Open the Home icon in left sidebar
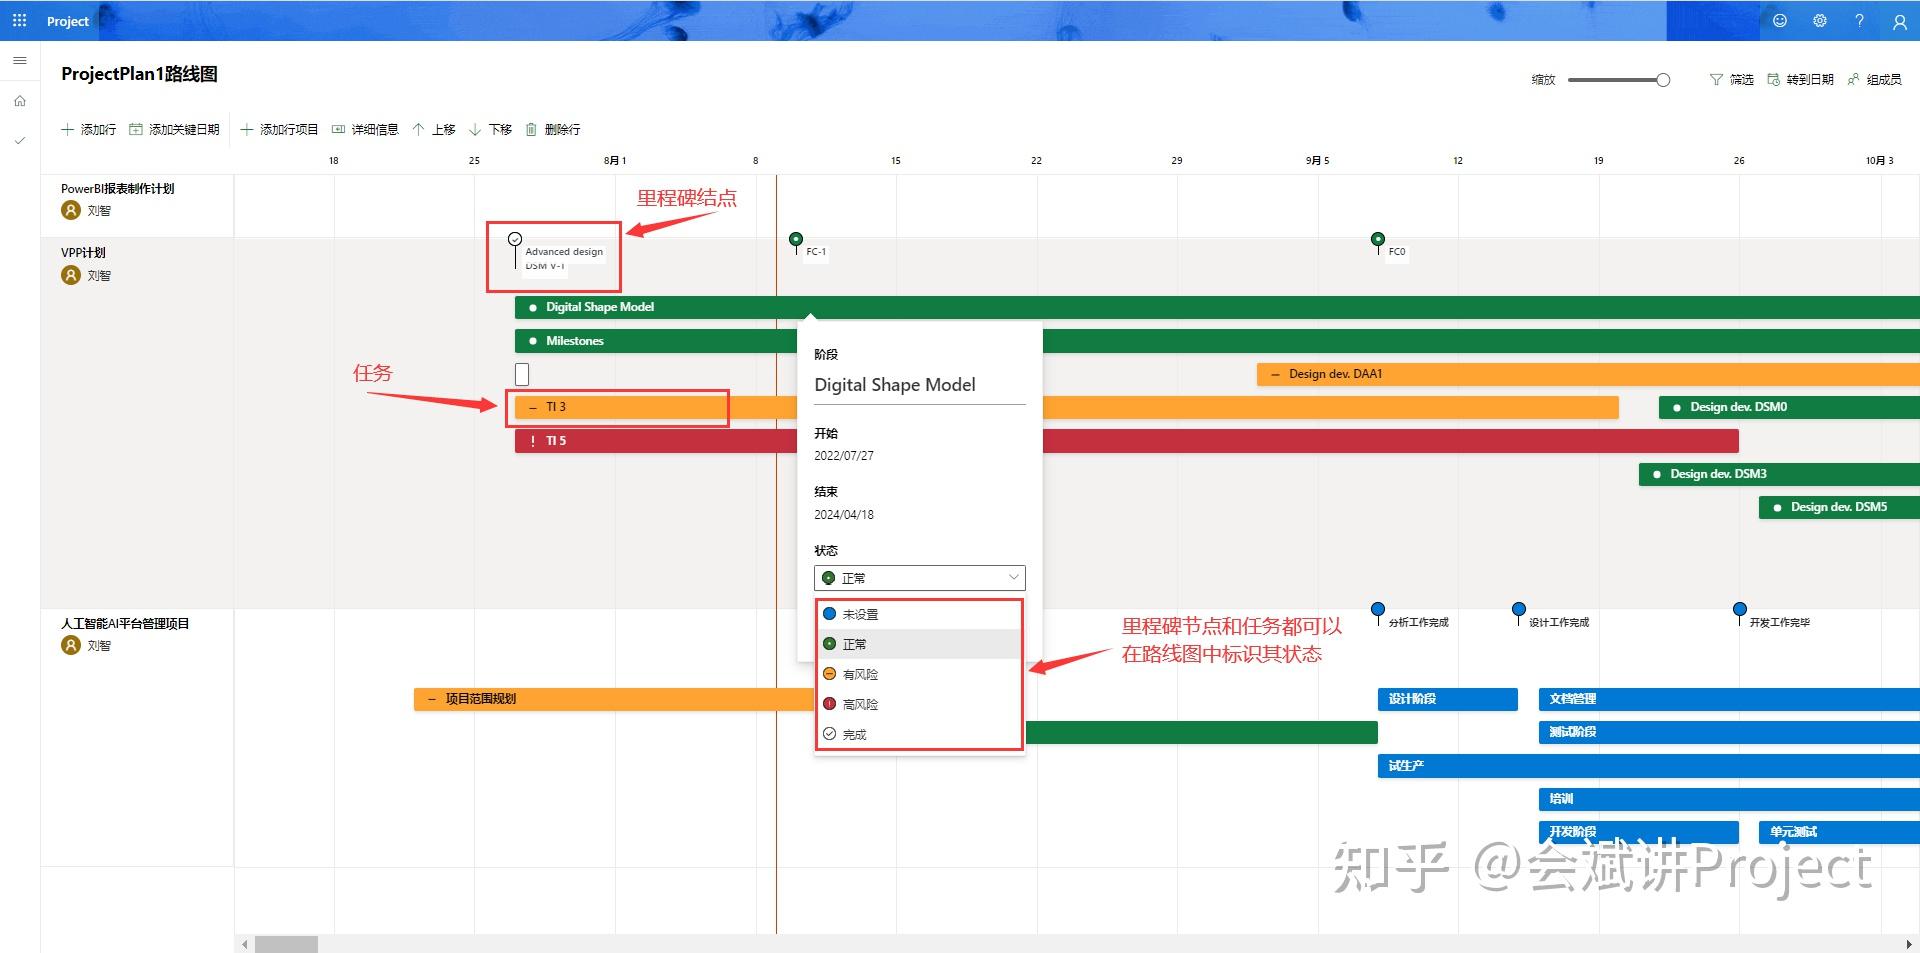 tap(19, 100)
